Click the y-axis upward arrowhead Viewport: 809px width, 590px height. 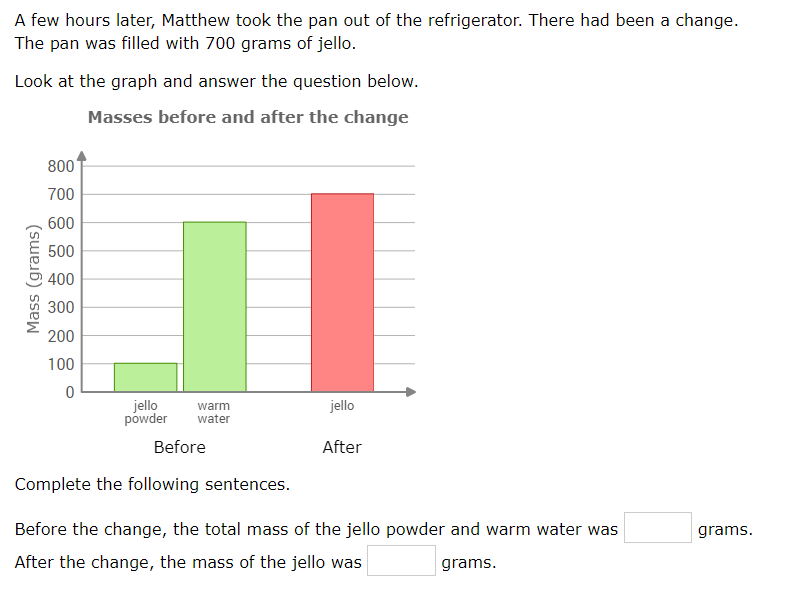82,156
